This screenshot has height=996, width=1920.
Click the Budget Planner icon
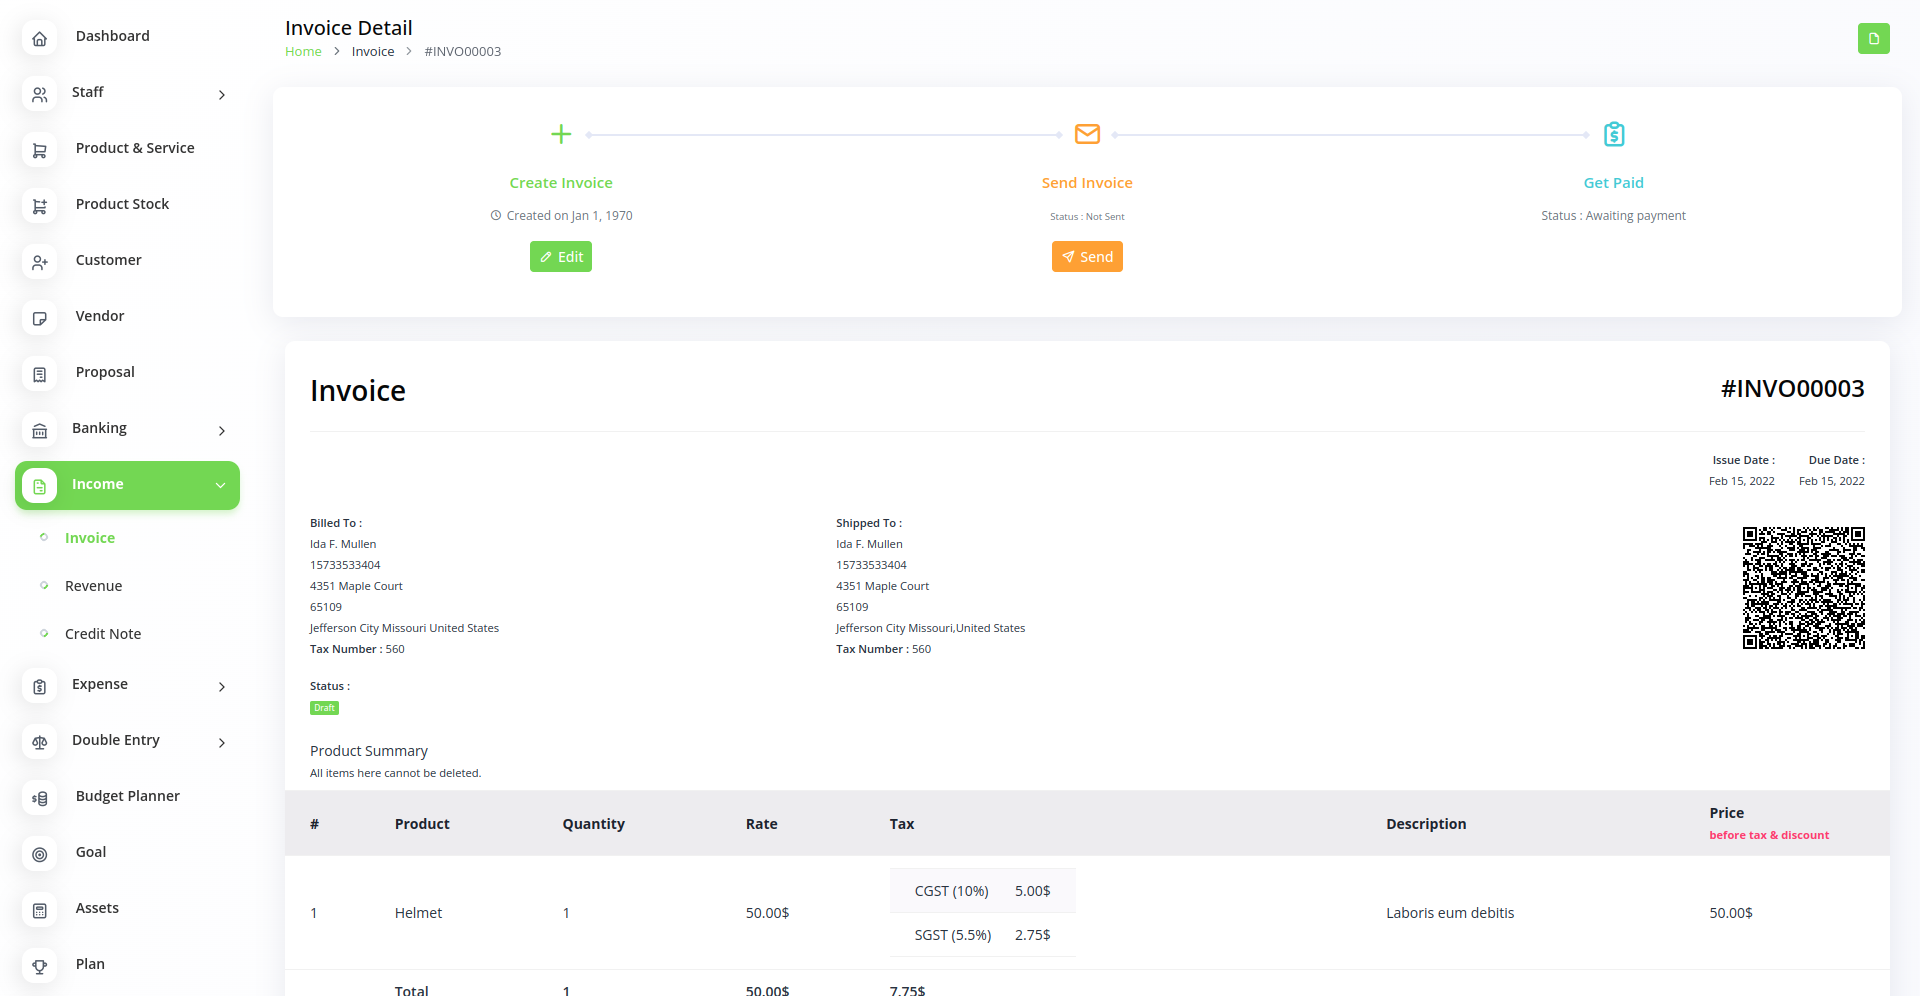(40, 798)
